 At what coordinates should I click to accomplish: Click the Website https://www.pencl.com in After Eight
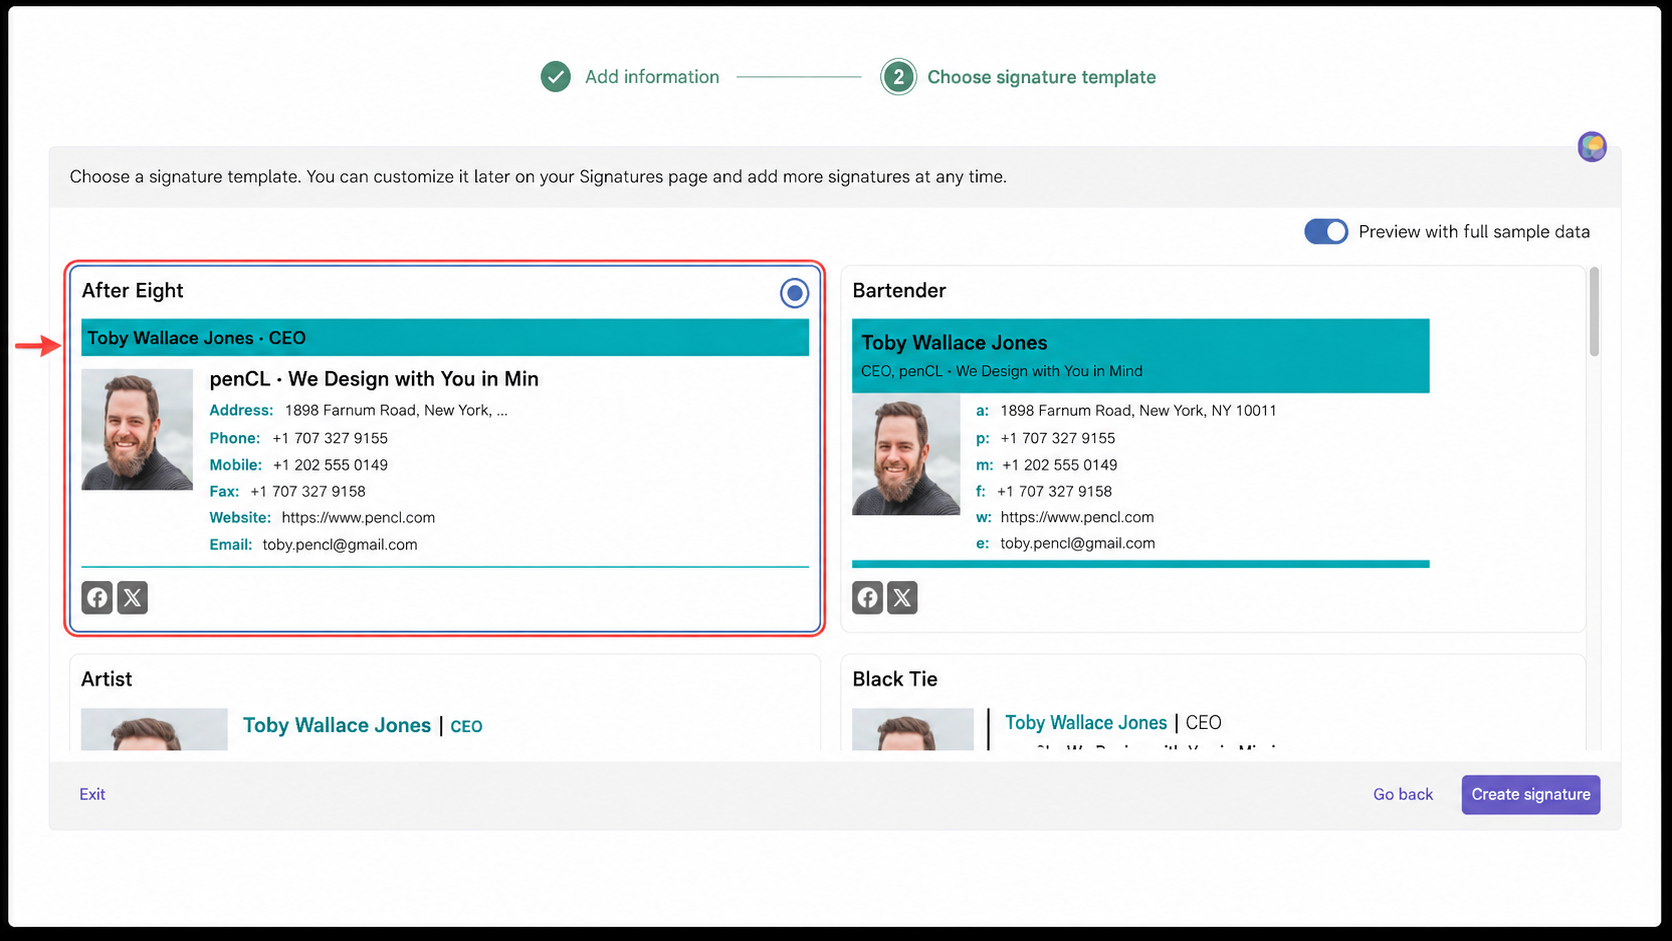click(x=322, y=518)
